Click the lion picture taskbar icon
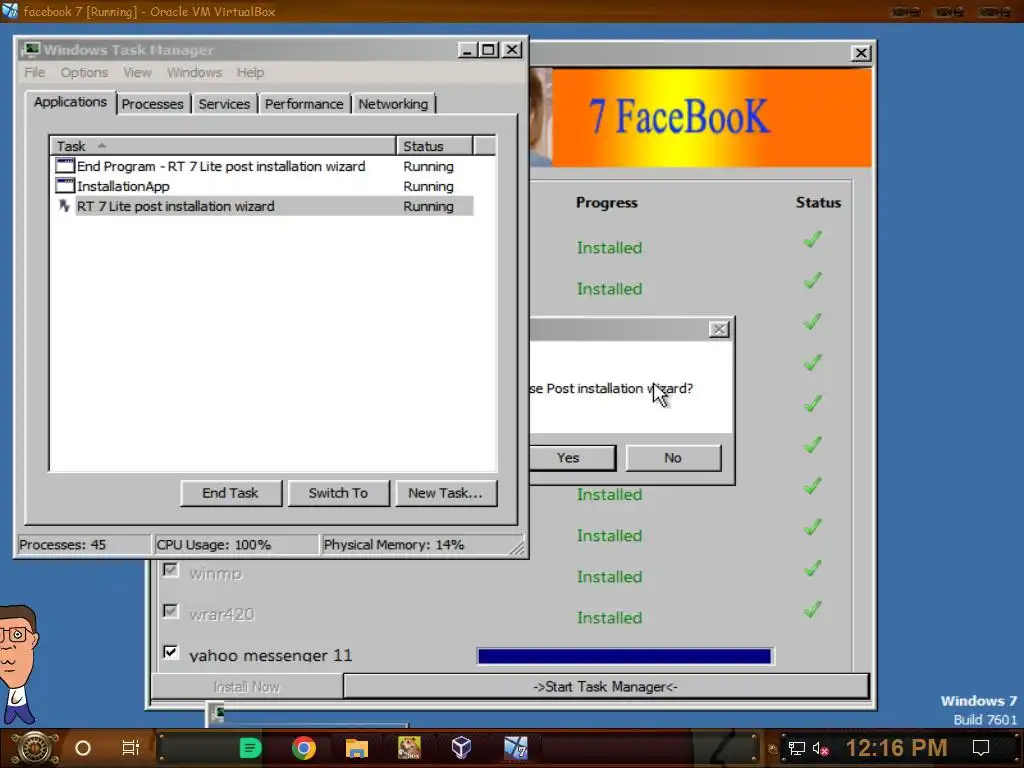 click(x=409, y=748)
